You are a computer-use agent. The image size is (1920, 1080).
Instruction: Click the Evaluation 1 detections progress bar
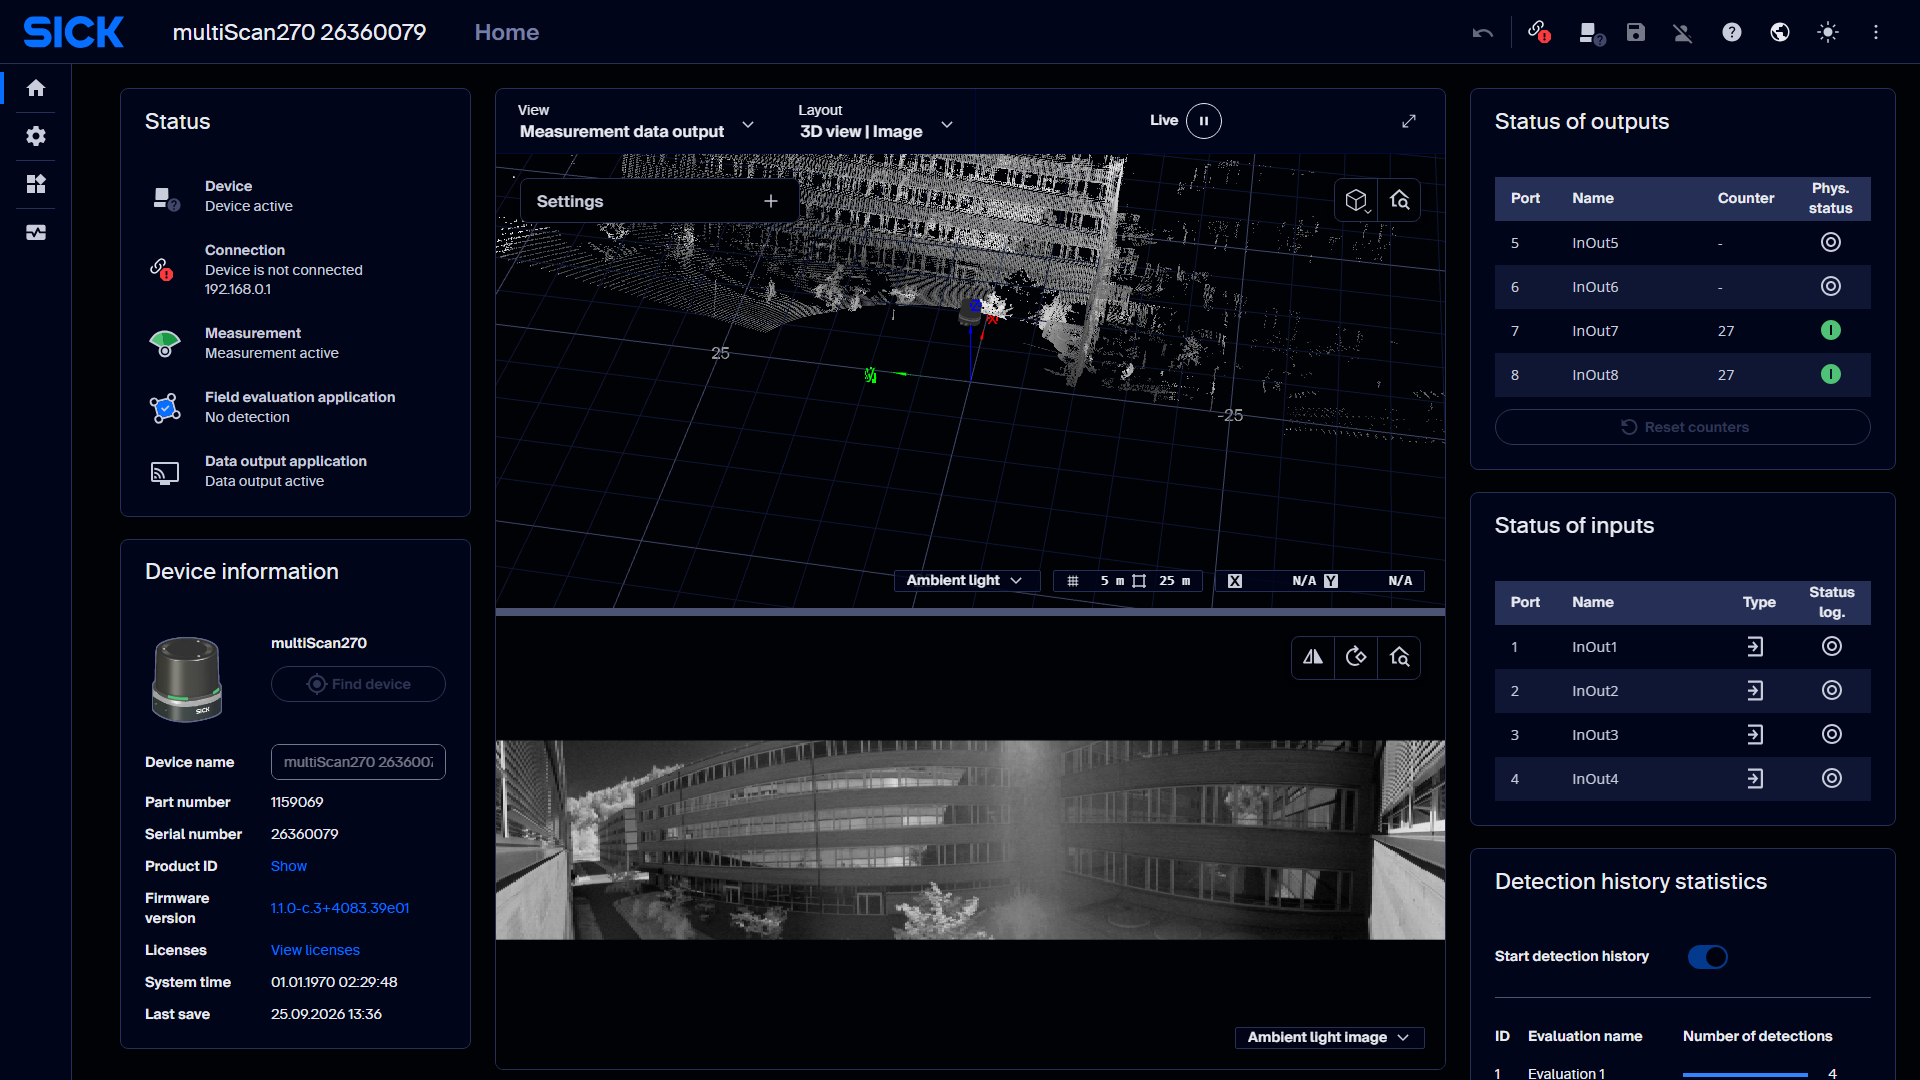coord(1745,1074)
